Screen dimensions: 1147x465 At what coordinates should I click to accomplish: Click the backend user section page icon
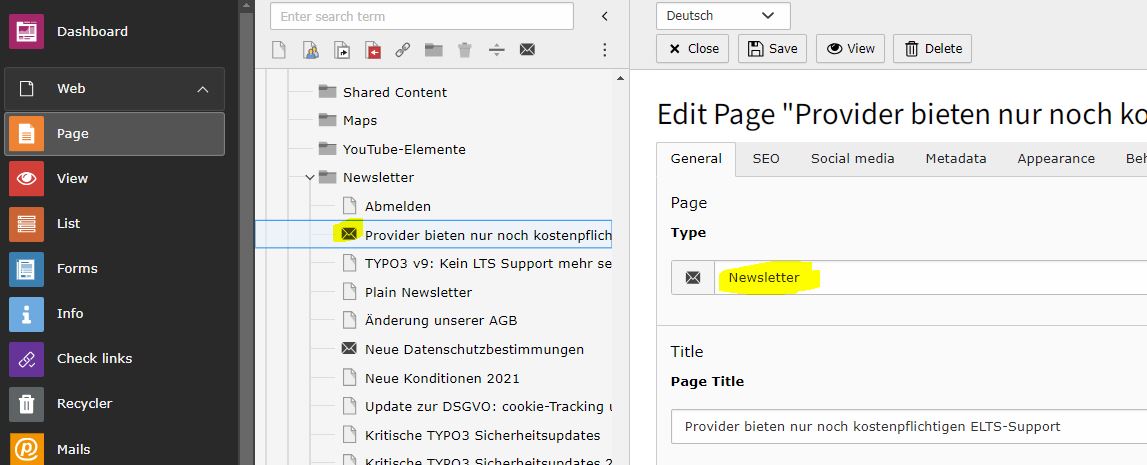[x=311, y=49]
